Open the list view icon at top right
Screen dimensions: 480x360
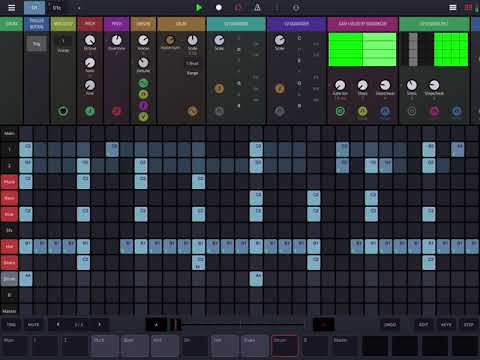point(453,7)
